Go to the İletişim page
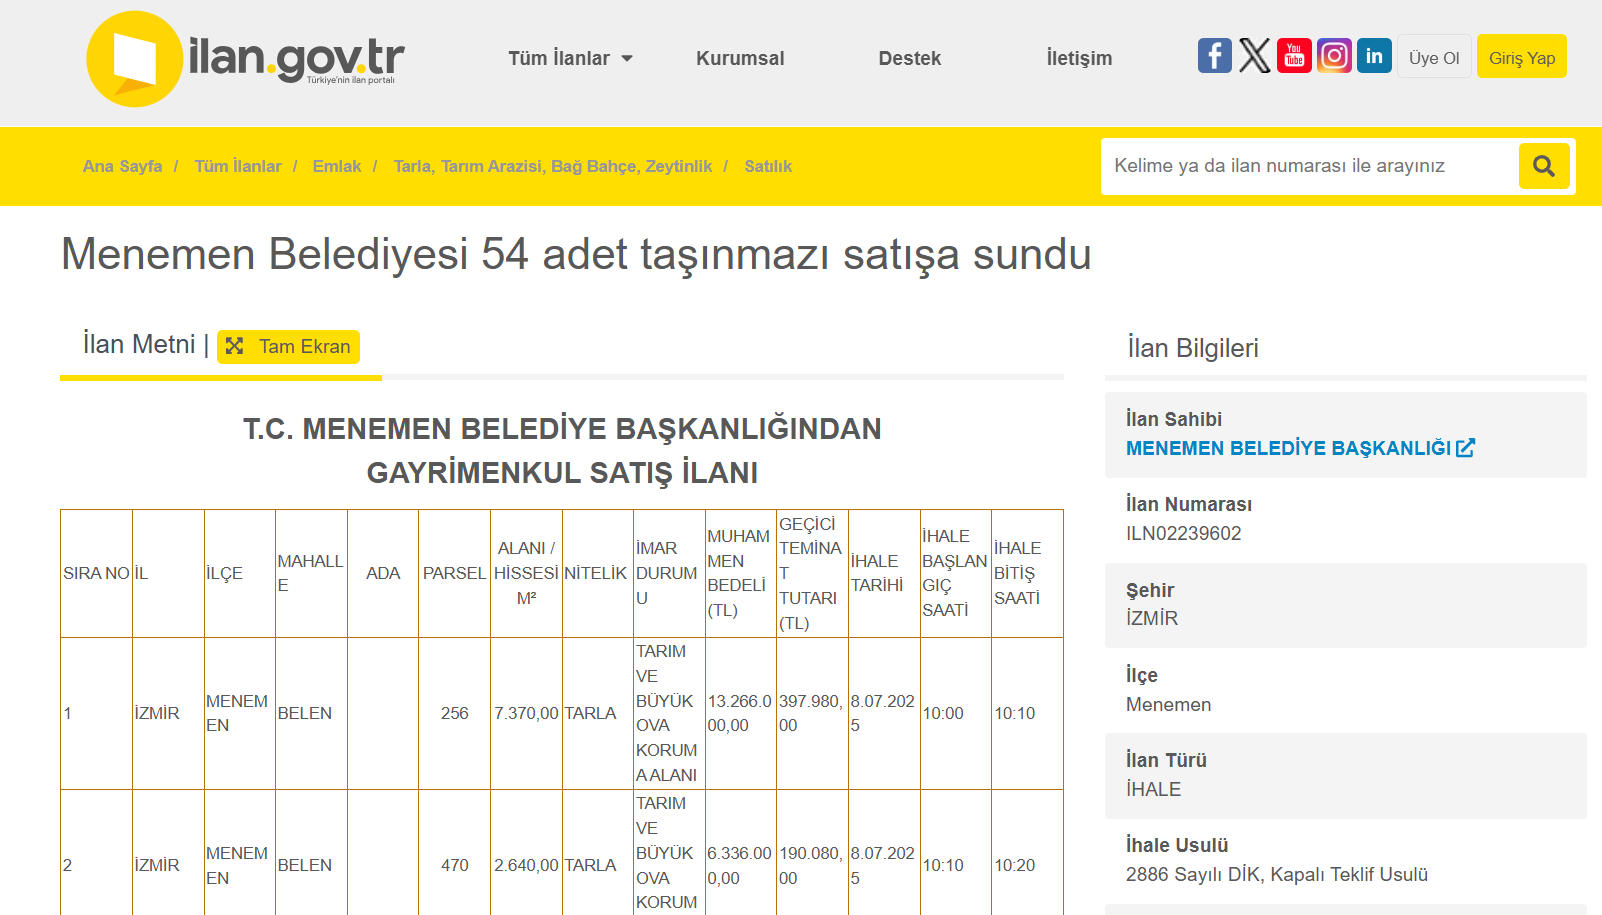Image resolution: width=1602 pixels, height=915 pixels. [1079, 58]
